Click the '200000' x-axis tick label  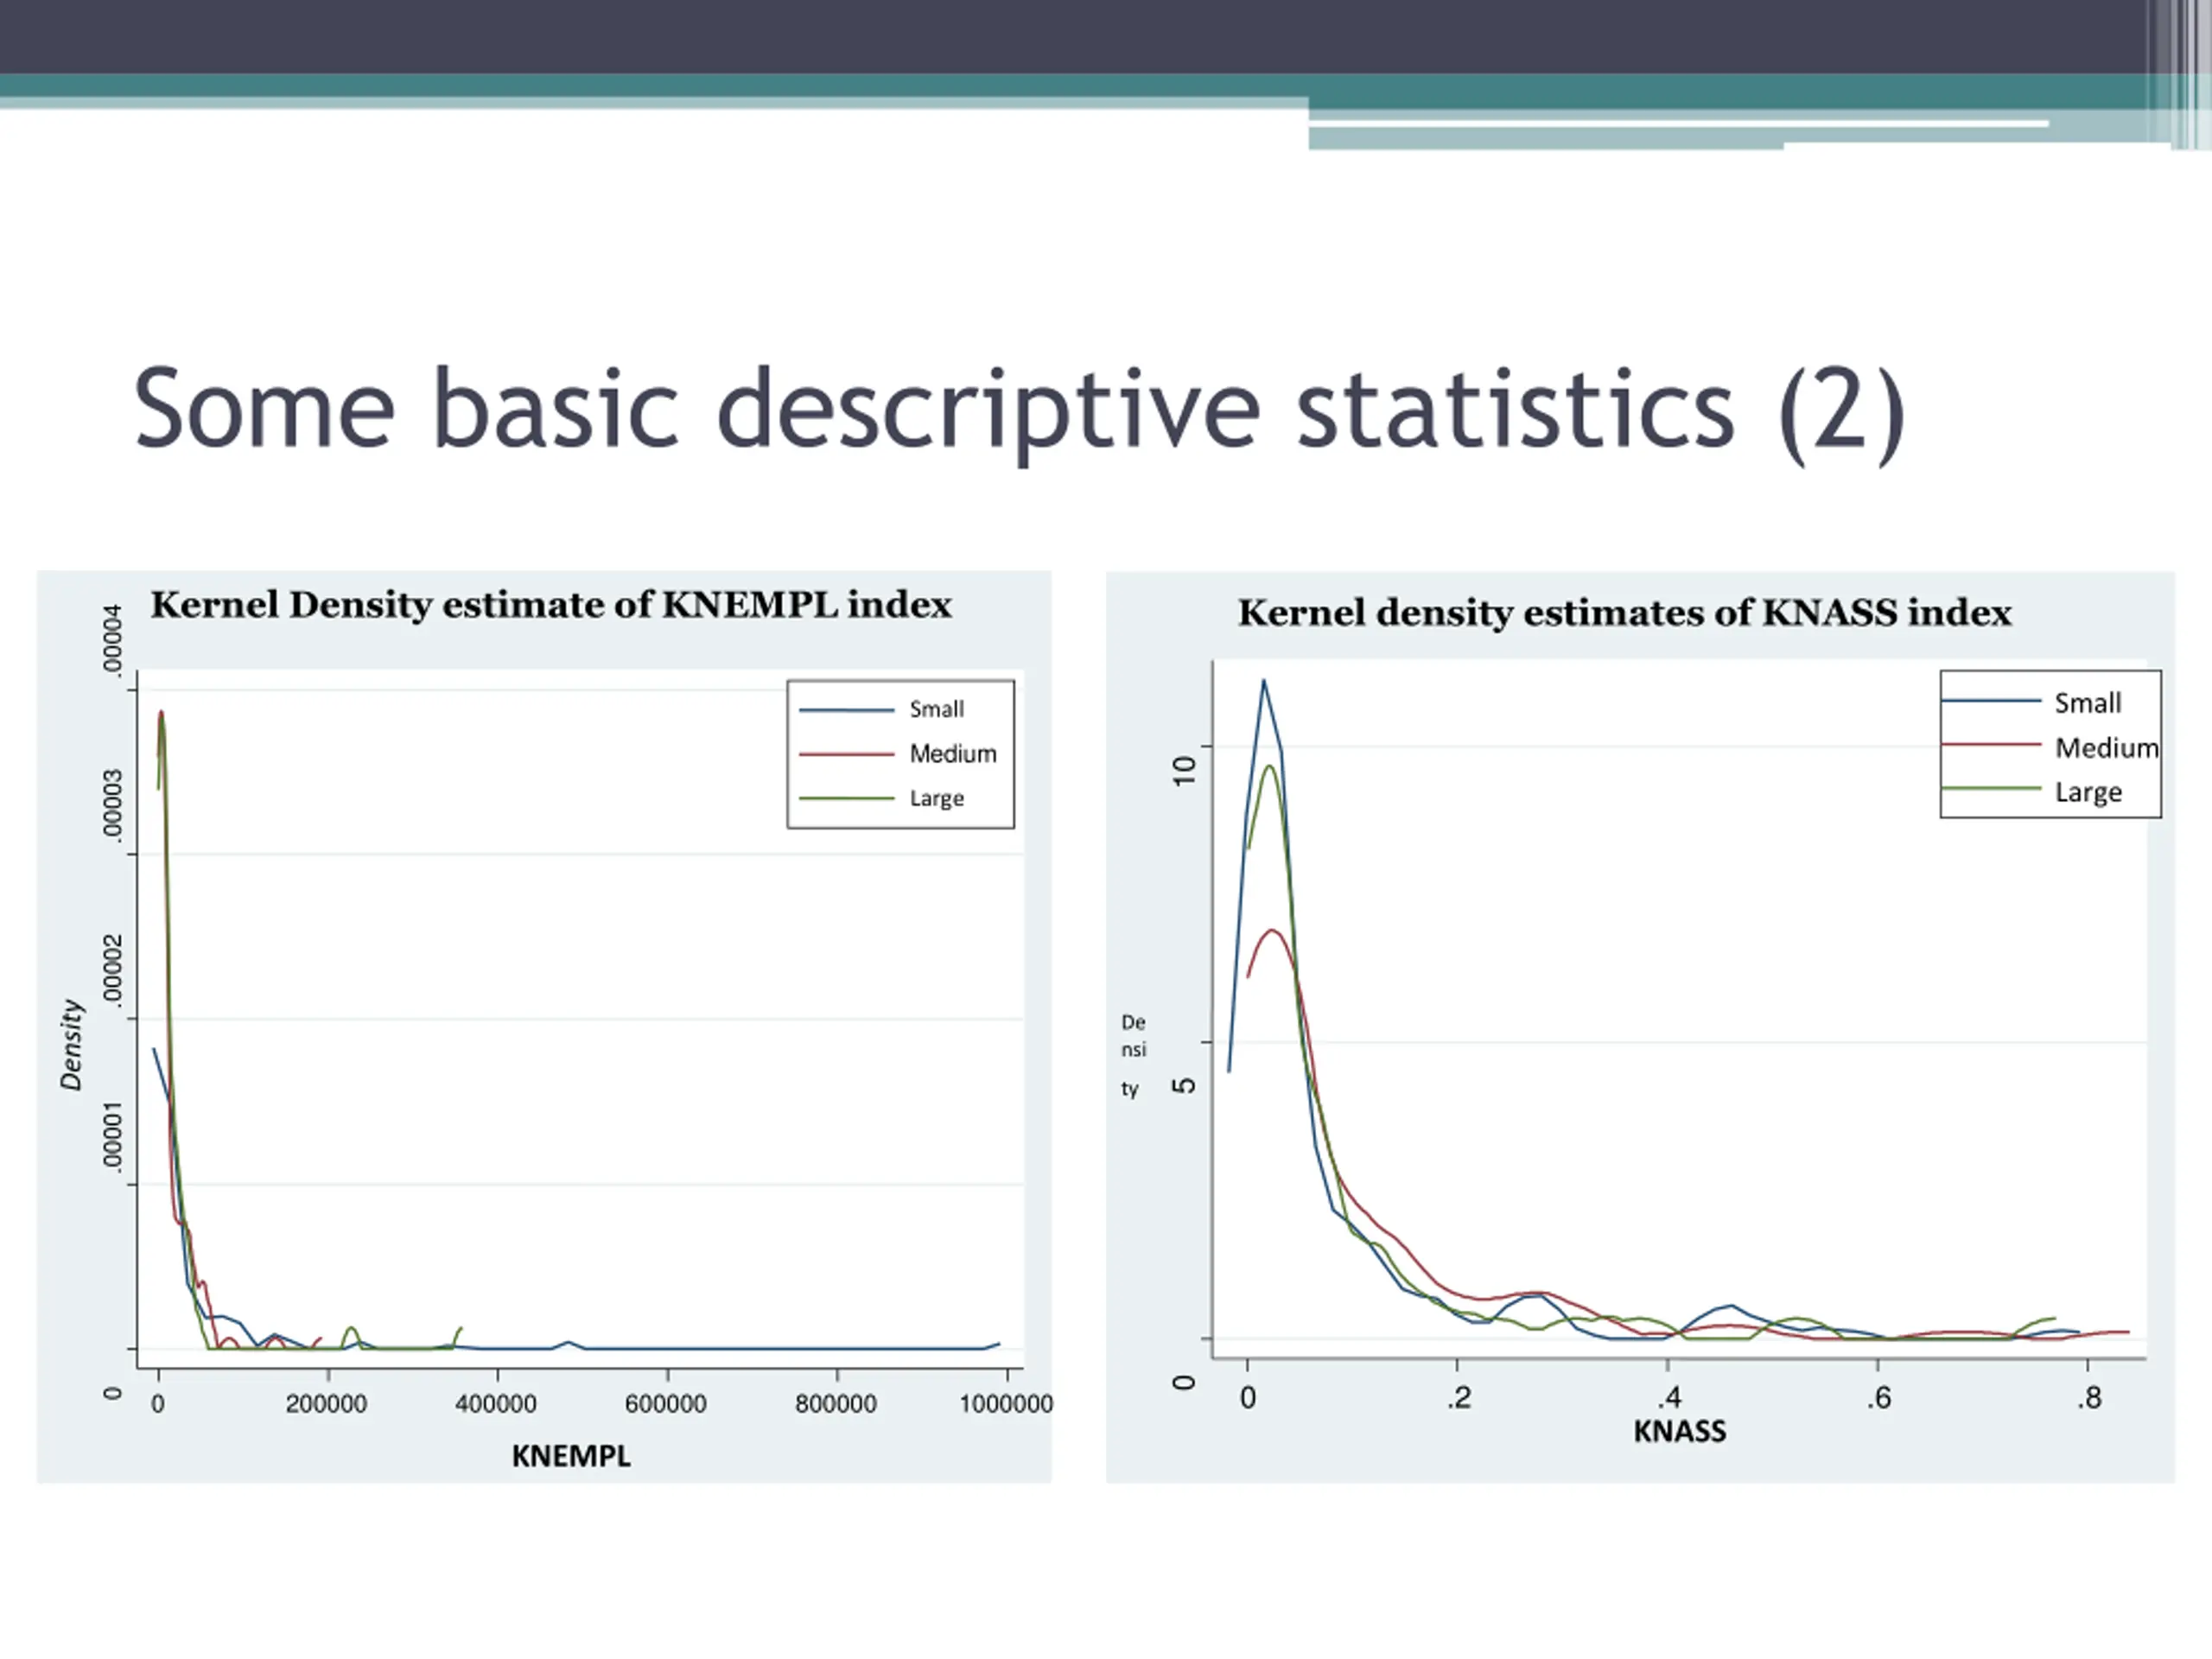point(326,1404)
